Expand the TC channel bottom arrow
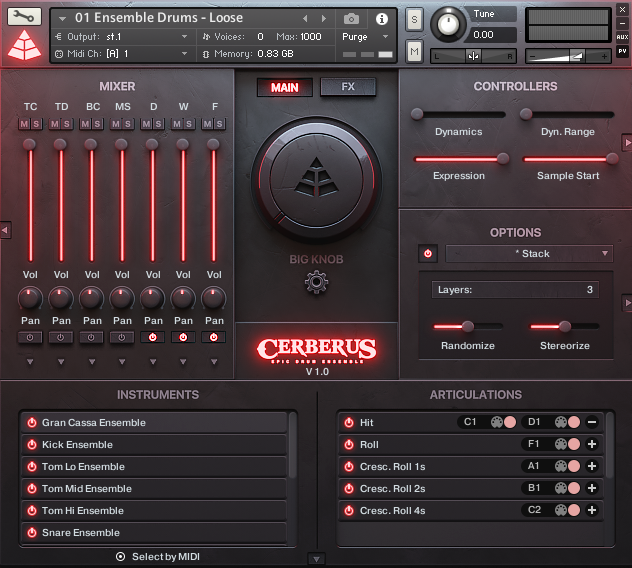 pyautogui.click(x=30, y=362)
